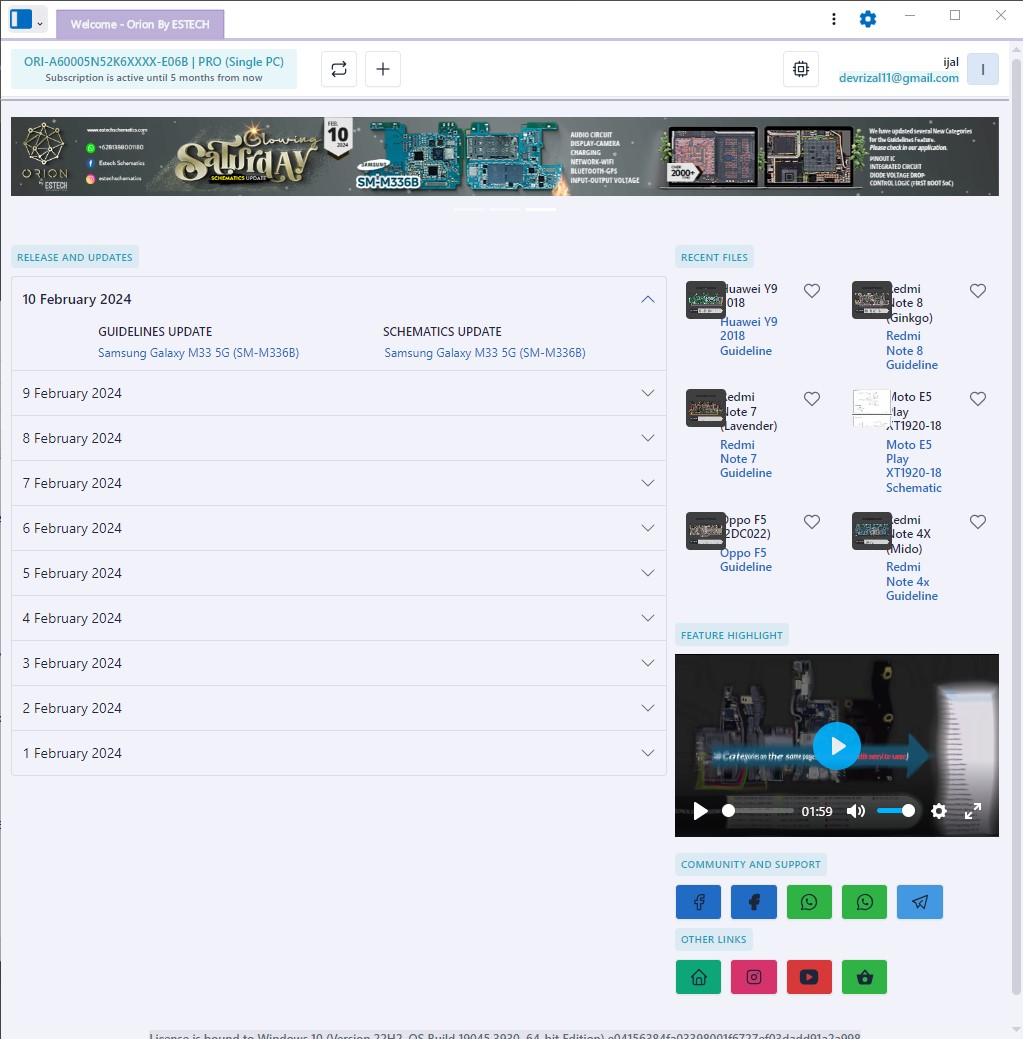Image resolution: width=1023 pixels, height=1039 pixels.
Task: Click the sync/refresh arrows icon
Action: 339,69
